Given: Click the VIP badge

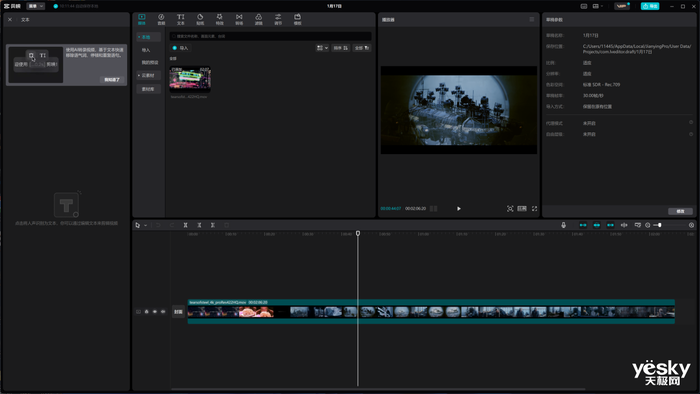Looking at the screenshot, I should 621,6.
